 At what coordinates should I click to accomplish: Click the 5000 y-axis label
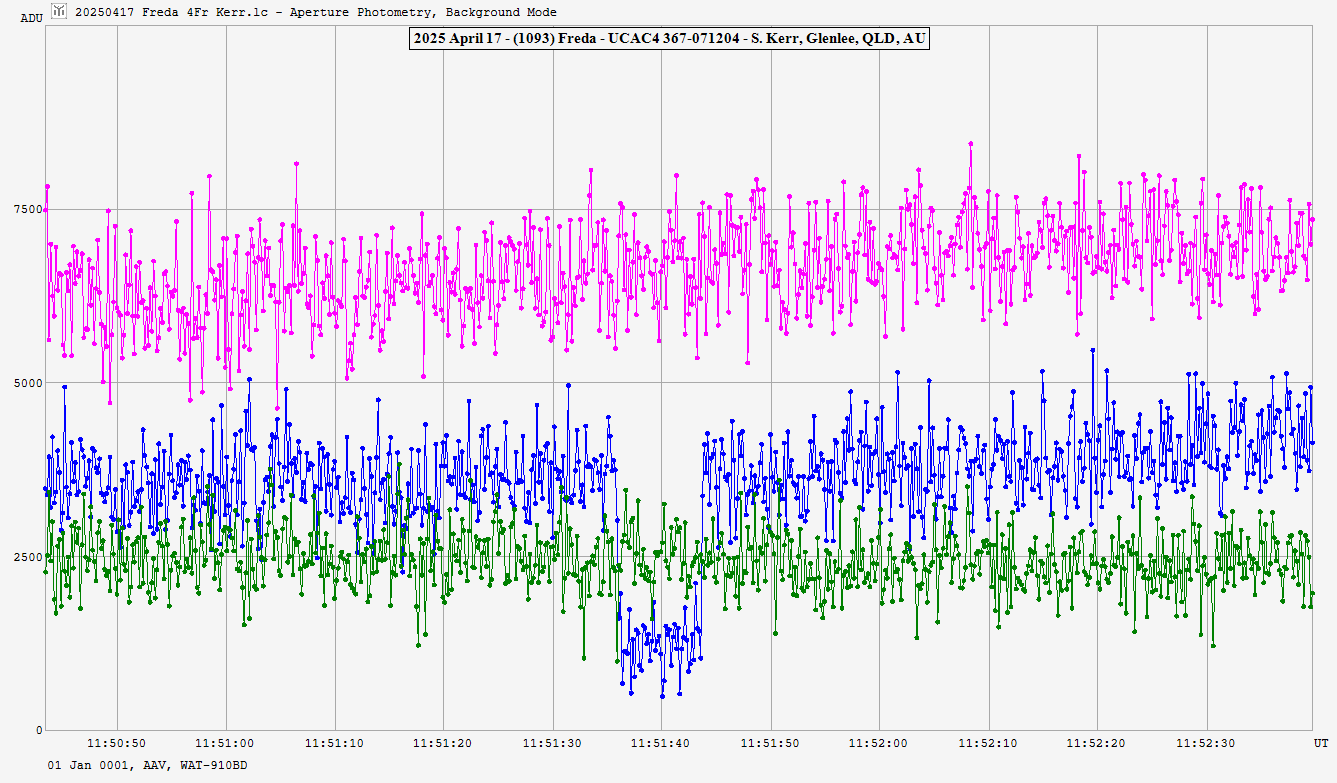[x=29, y=383]
